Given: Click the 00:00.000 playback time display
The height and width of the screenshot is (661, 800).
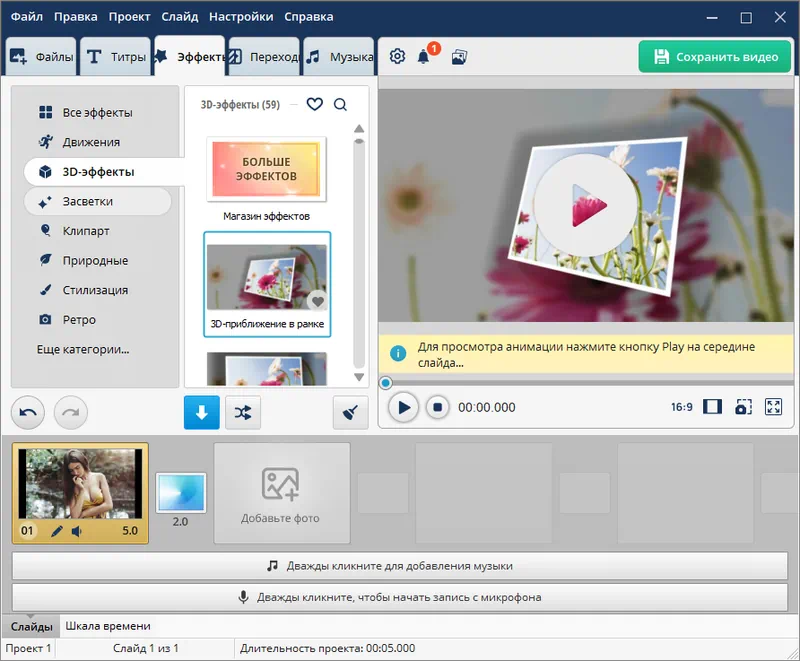Looking at the screenshot, I should (487, 408).
